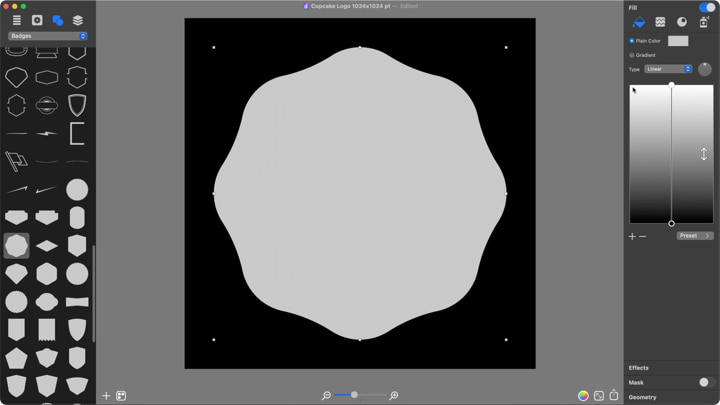
Task: Open the list view tab in the left panel
Action: 17,20
